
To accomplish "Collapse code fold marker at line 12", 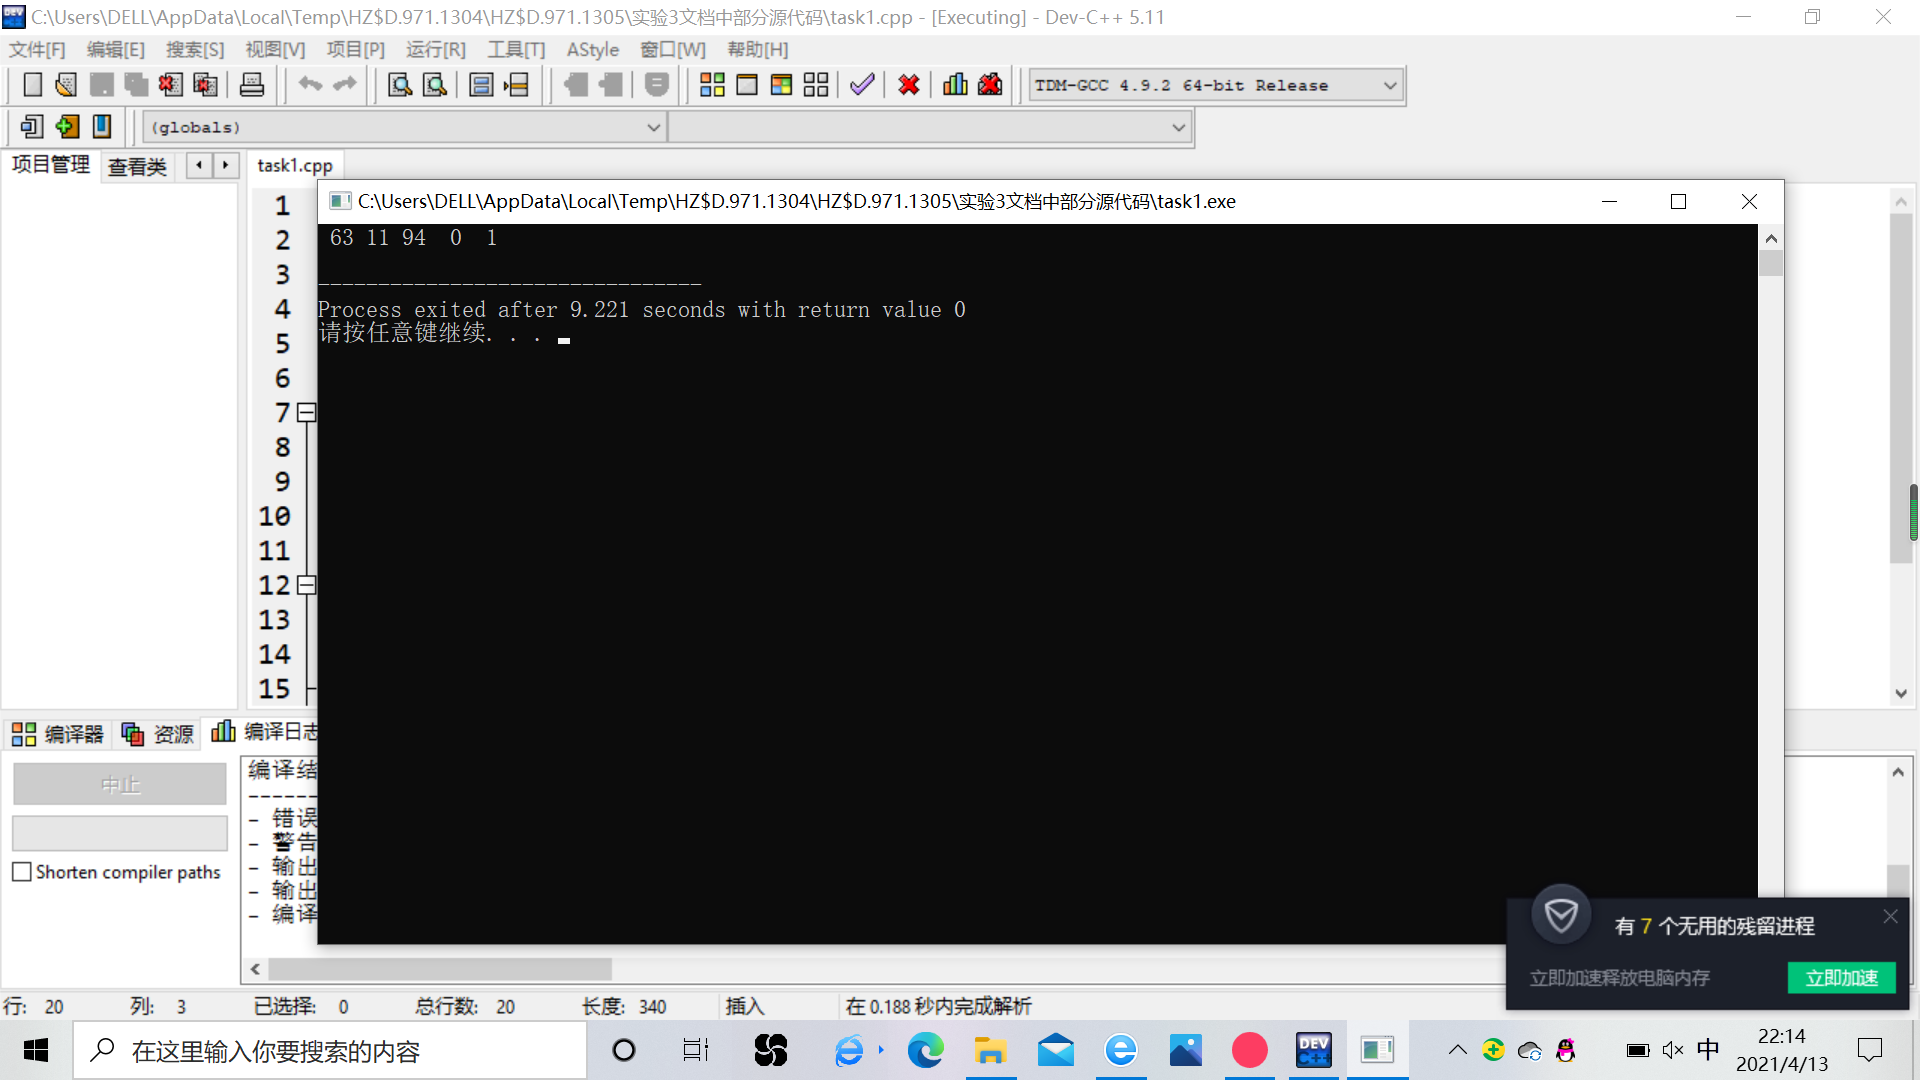I will tap(307, 585).
